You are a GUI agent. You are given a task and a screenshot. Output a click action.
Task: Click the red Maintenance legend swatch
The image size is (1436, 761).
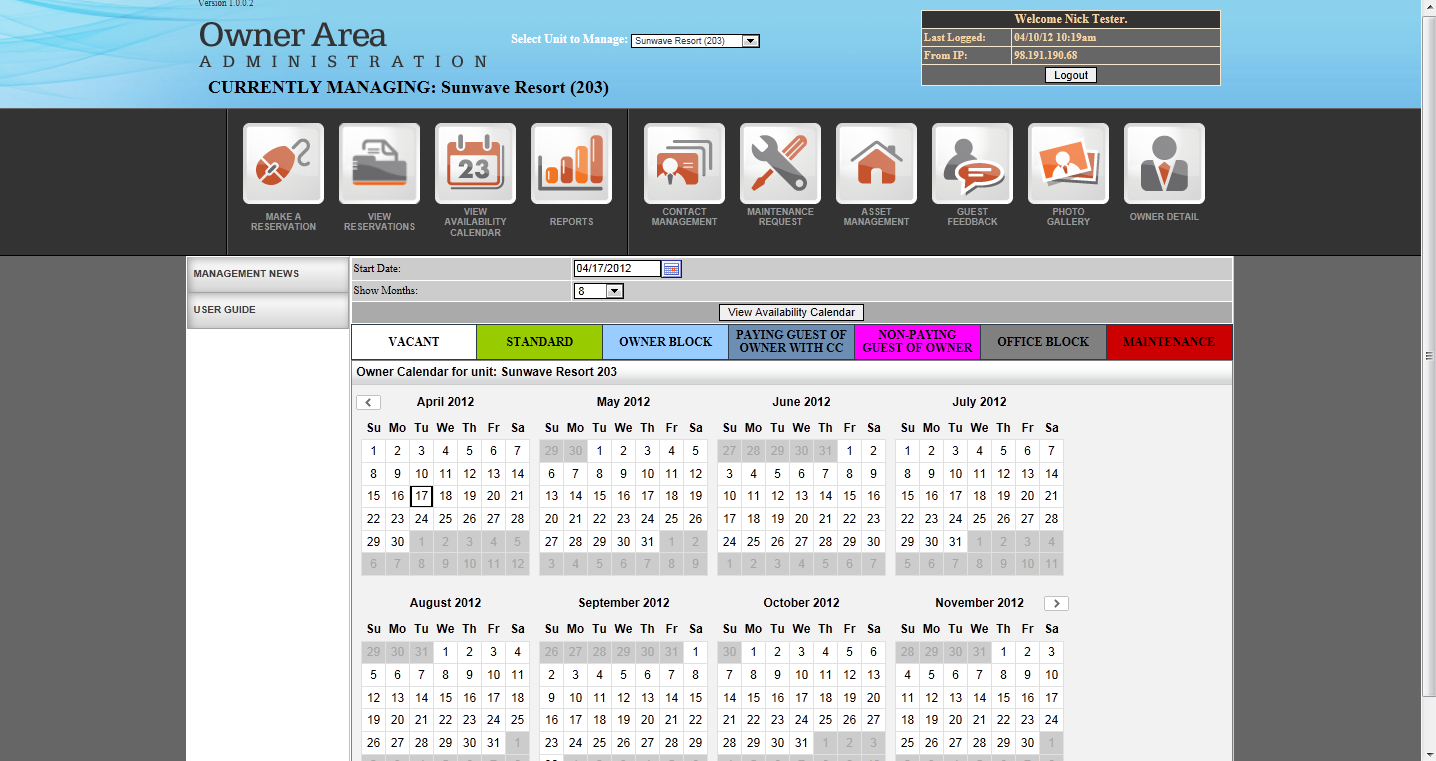pos(1169,342)
